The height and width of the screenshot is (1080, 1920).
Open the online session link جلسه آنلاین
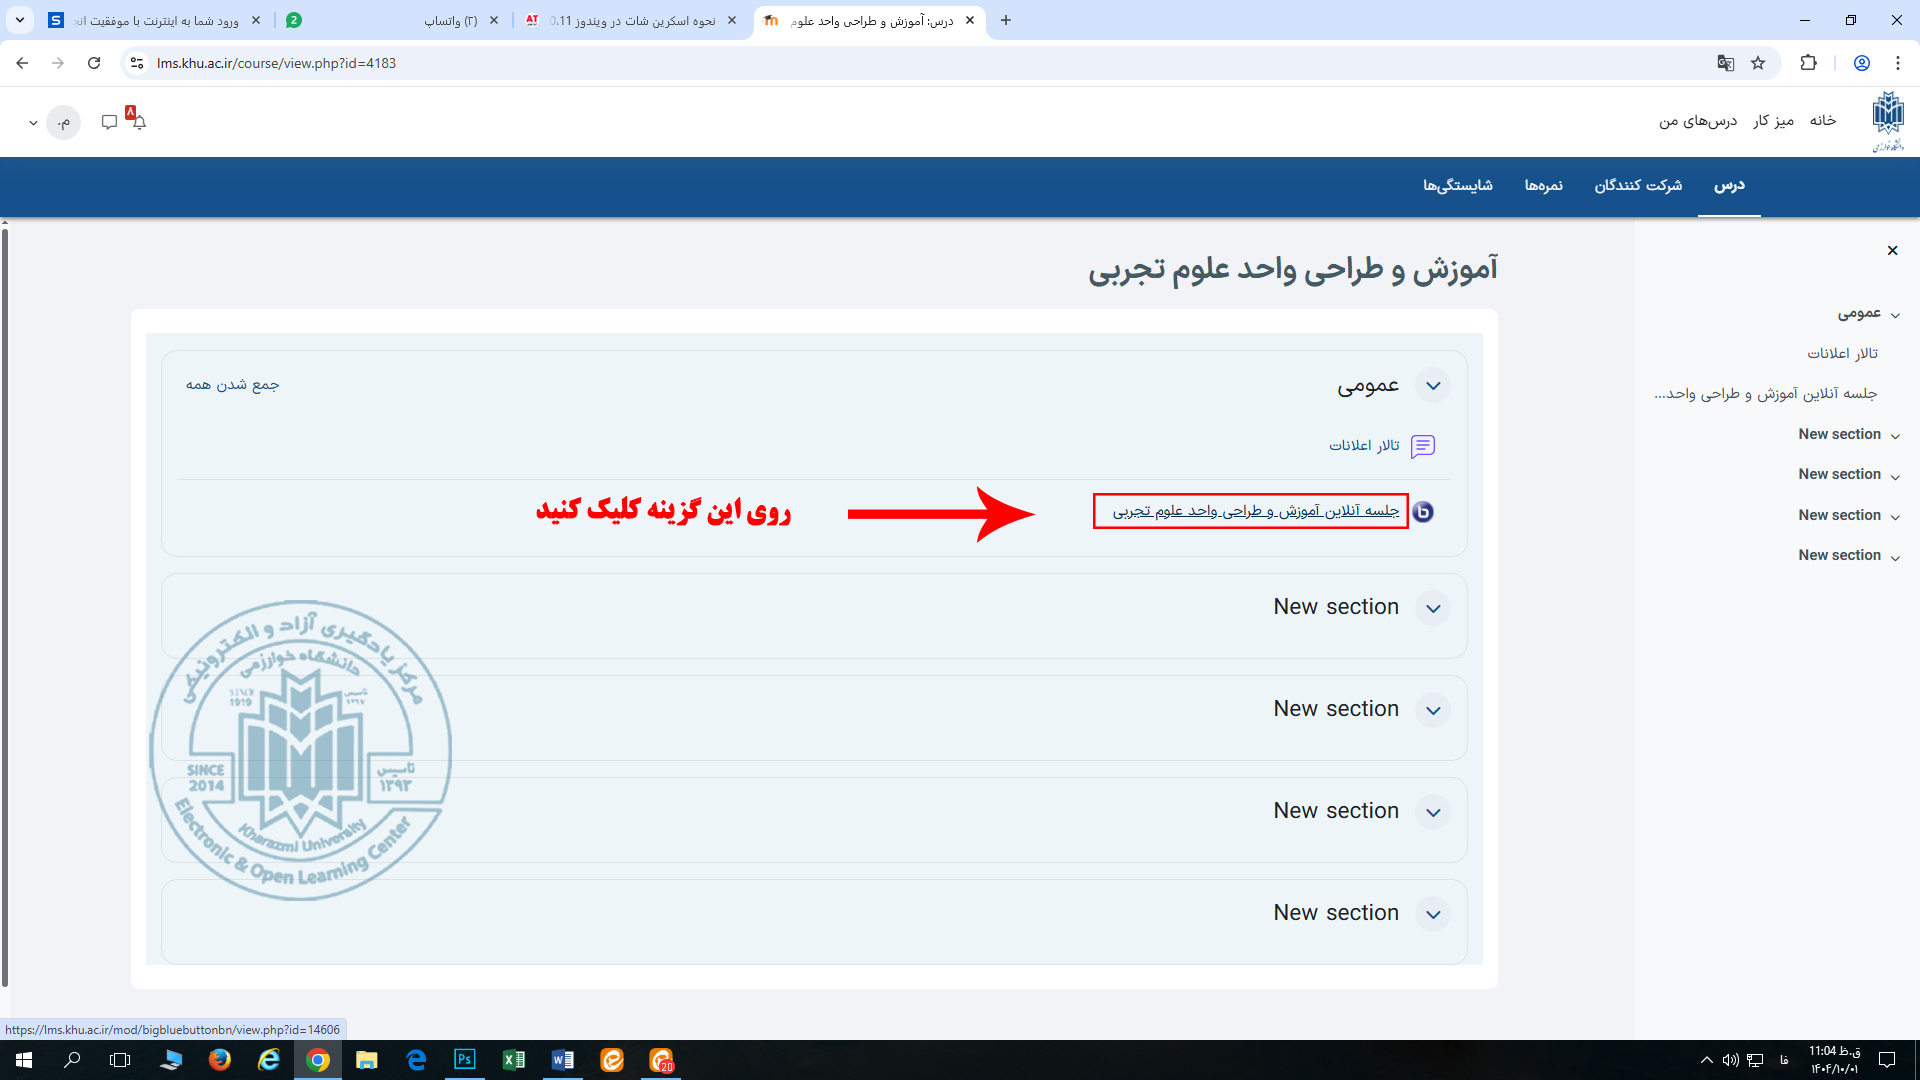point(1255,511)
